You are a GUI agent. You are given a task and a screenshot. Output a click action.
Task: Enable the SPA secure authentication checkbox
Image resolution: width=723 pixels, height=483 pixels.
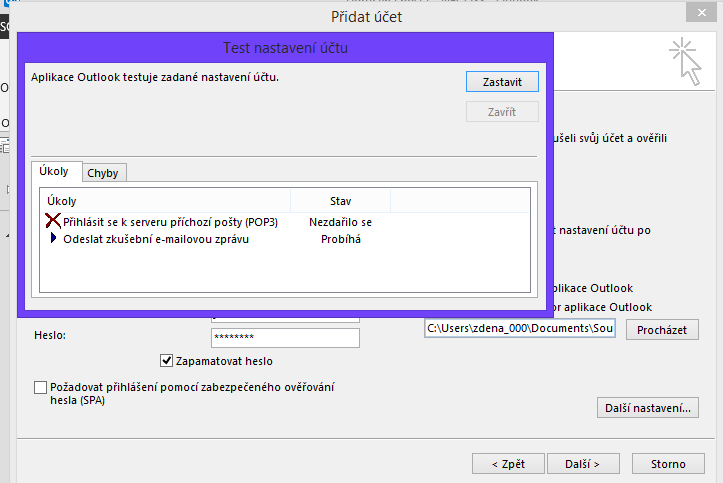pos(40,387)
